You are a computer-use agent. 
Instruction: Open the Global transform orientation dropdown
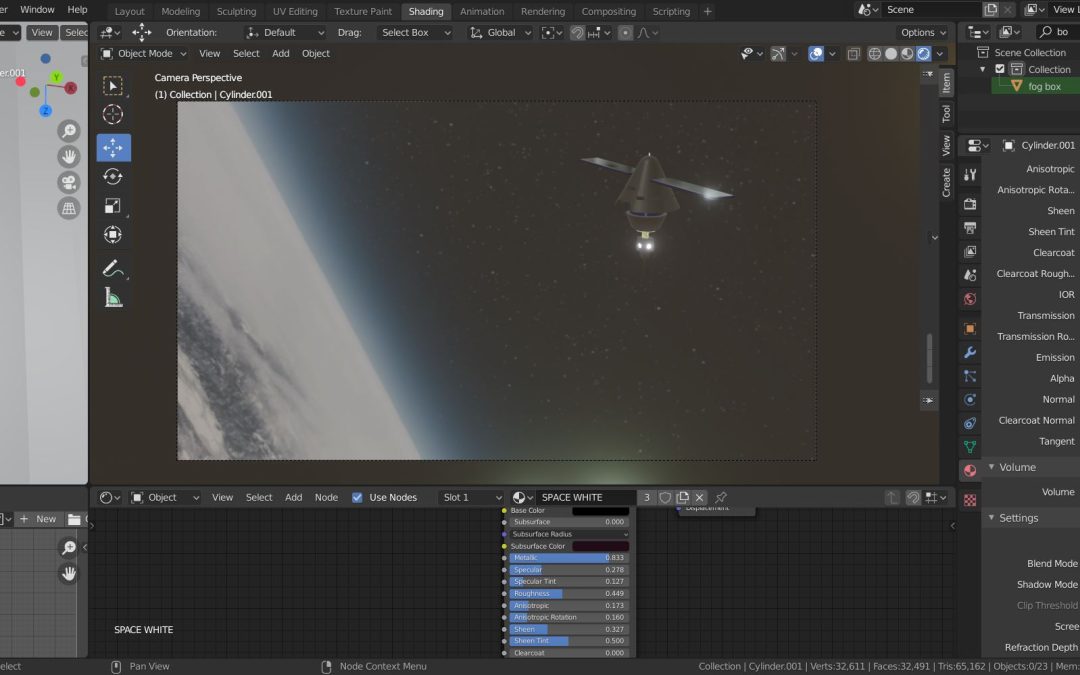point(501,32)
